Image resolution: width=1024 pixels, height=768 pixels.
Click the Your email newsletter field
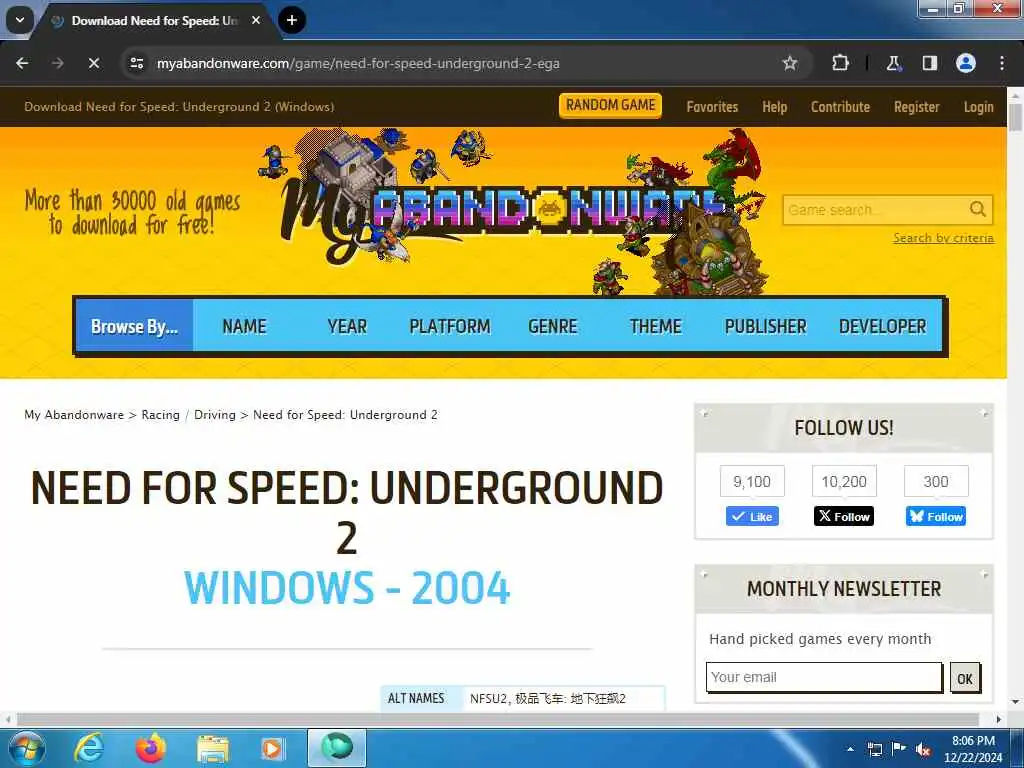(824, 677)
